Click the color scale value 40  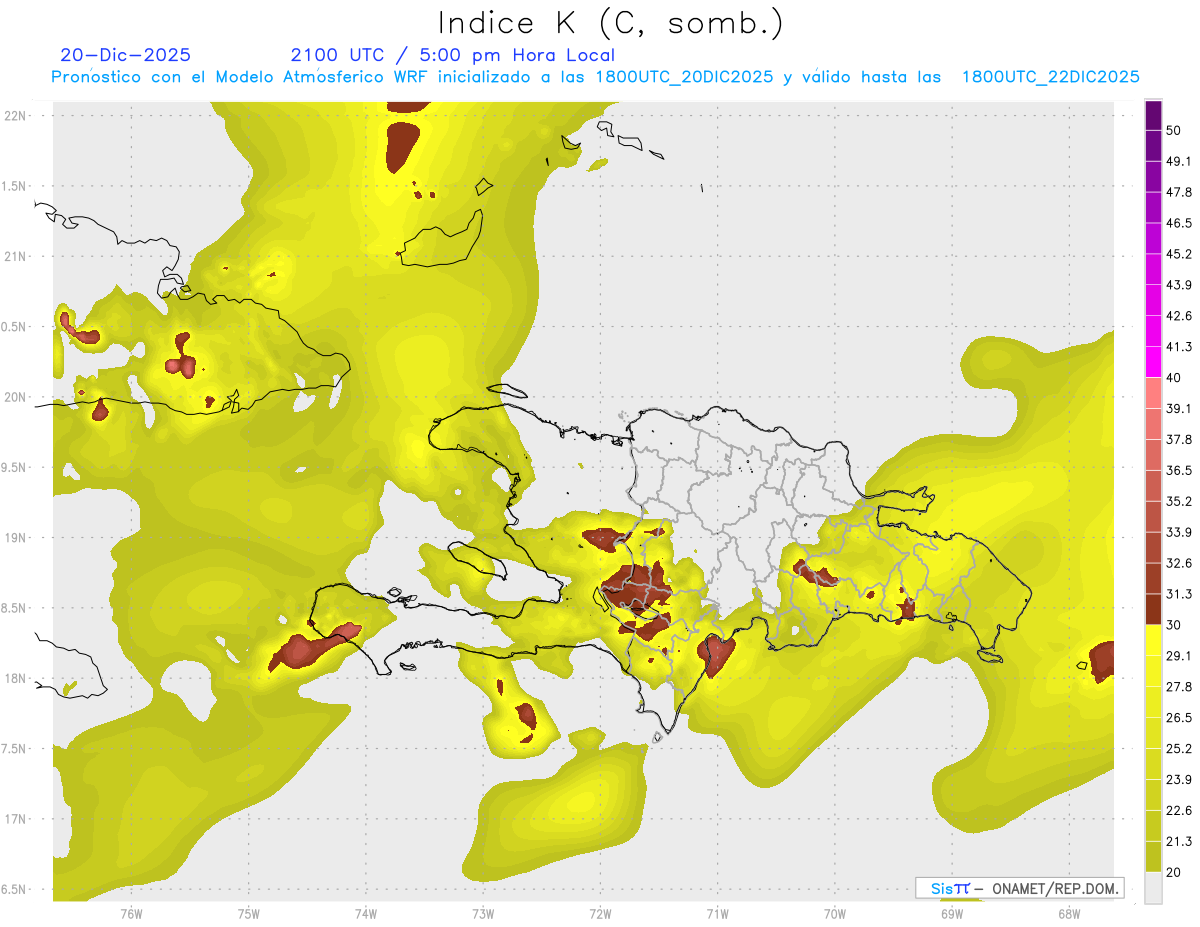(x=1174, y=378)
